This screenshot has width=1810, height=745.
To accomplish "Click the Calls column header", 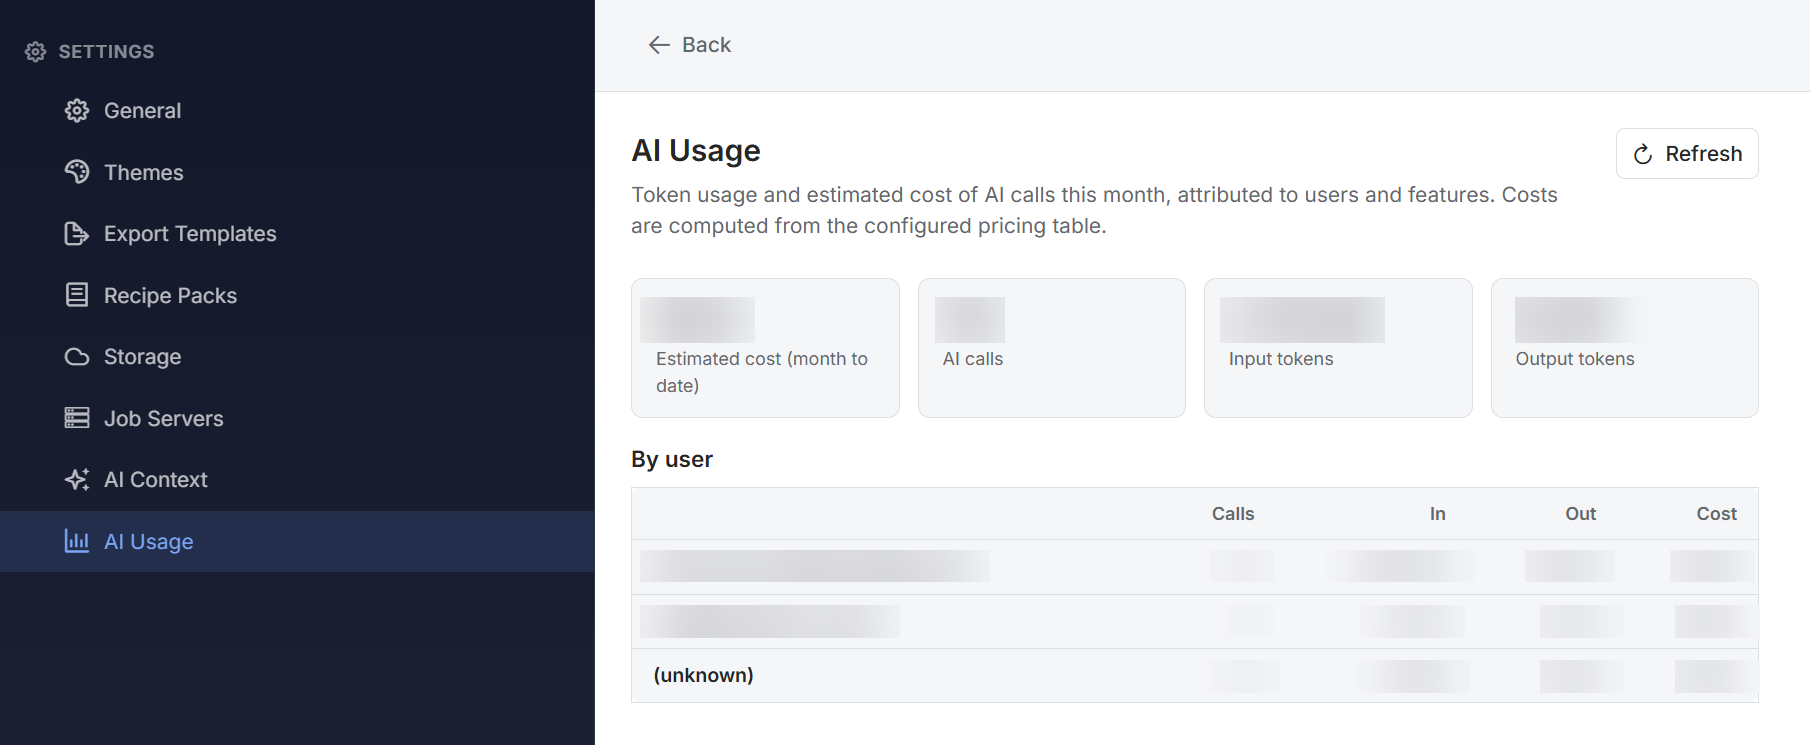I will 1233,514.
